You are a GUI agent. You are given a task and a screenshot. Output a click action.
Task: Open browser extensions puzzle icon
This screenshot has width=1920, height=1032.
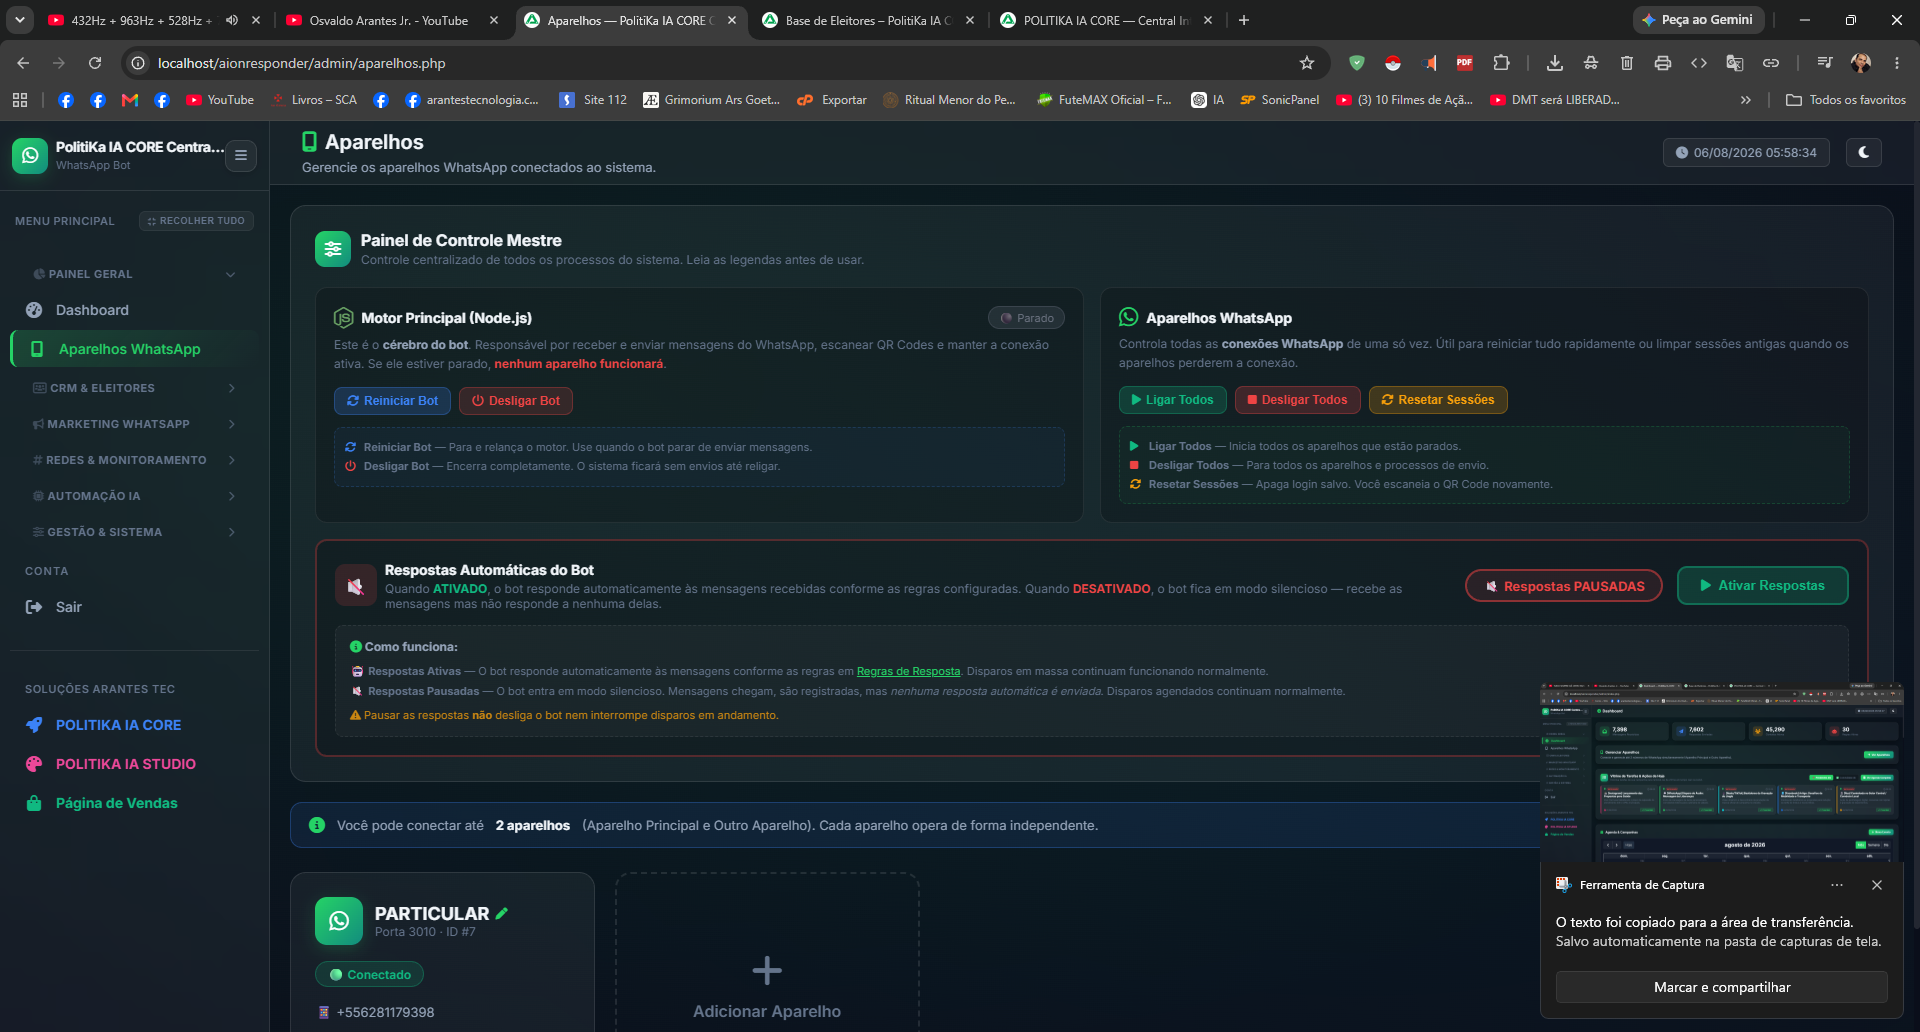click(1501, 63)
